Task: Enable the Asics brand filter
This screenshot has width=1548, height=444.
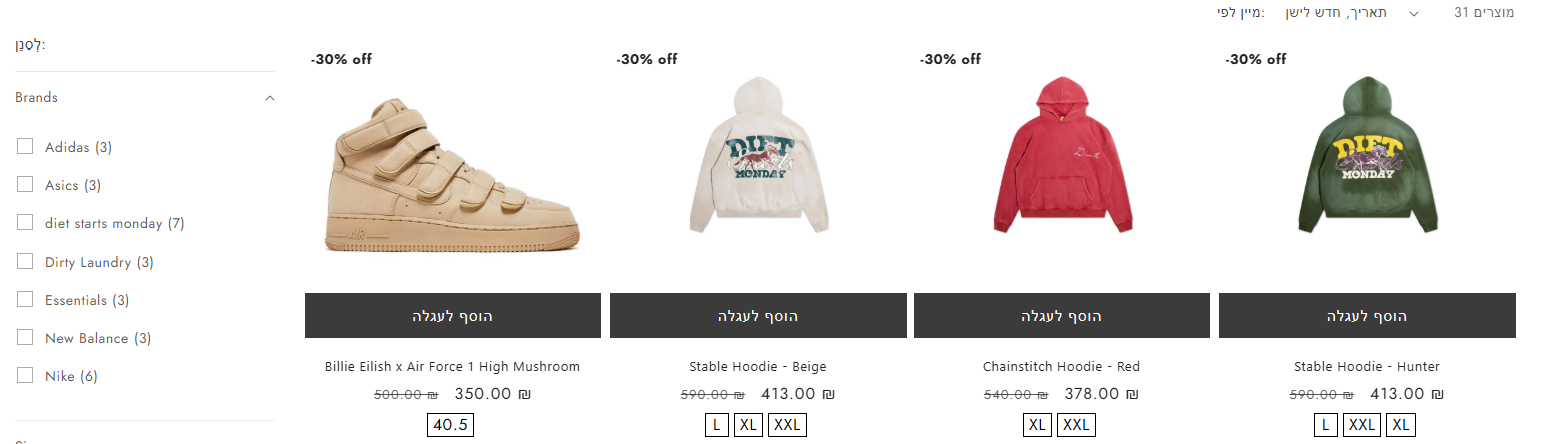Action: tap(25, 185)
